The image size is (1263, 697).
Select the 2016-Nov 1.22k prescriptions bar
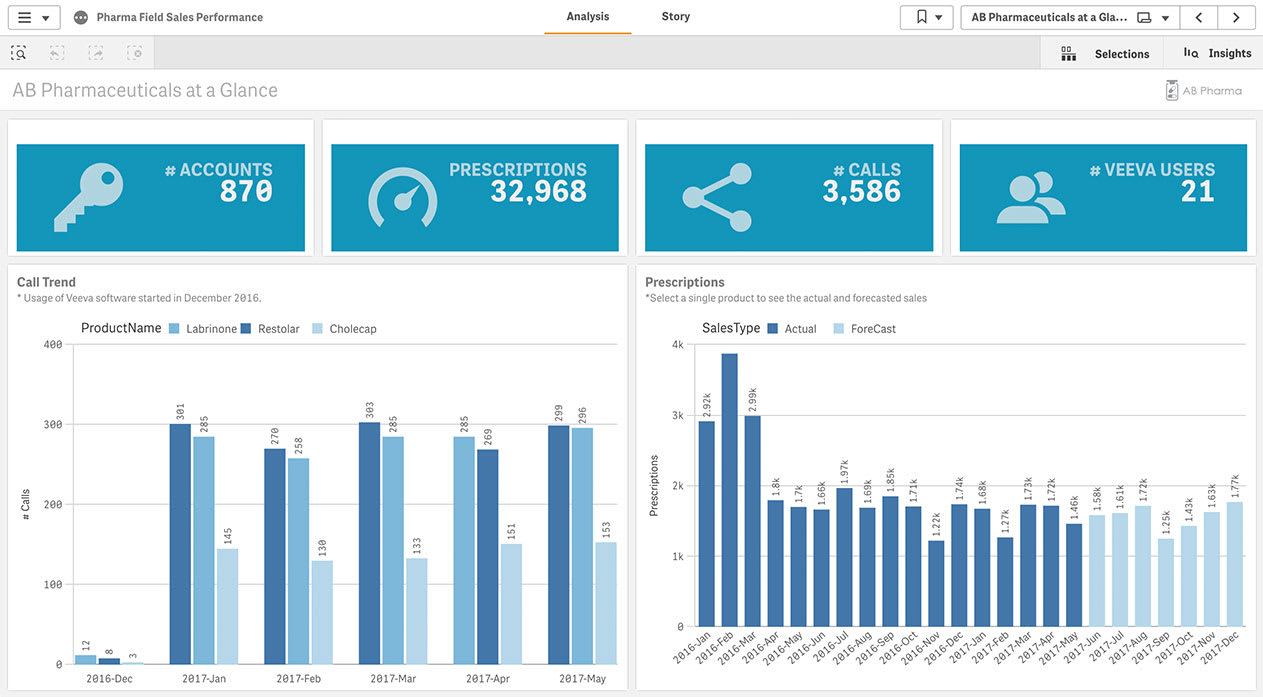[936, 584]
